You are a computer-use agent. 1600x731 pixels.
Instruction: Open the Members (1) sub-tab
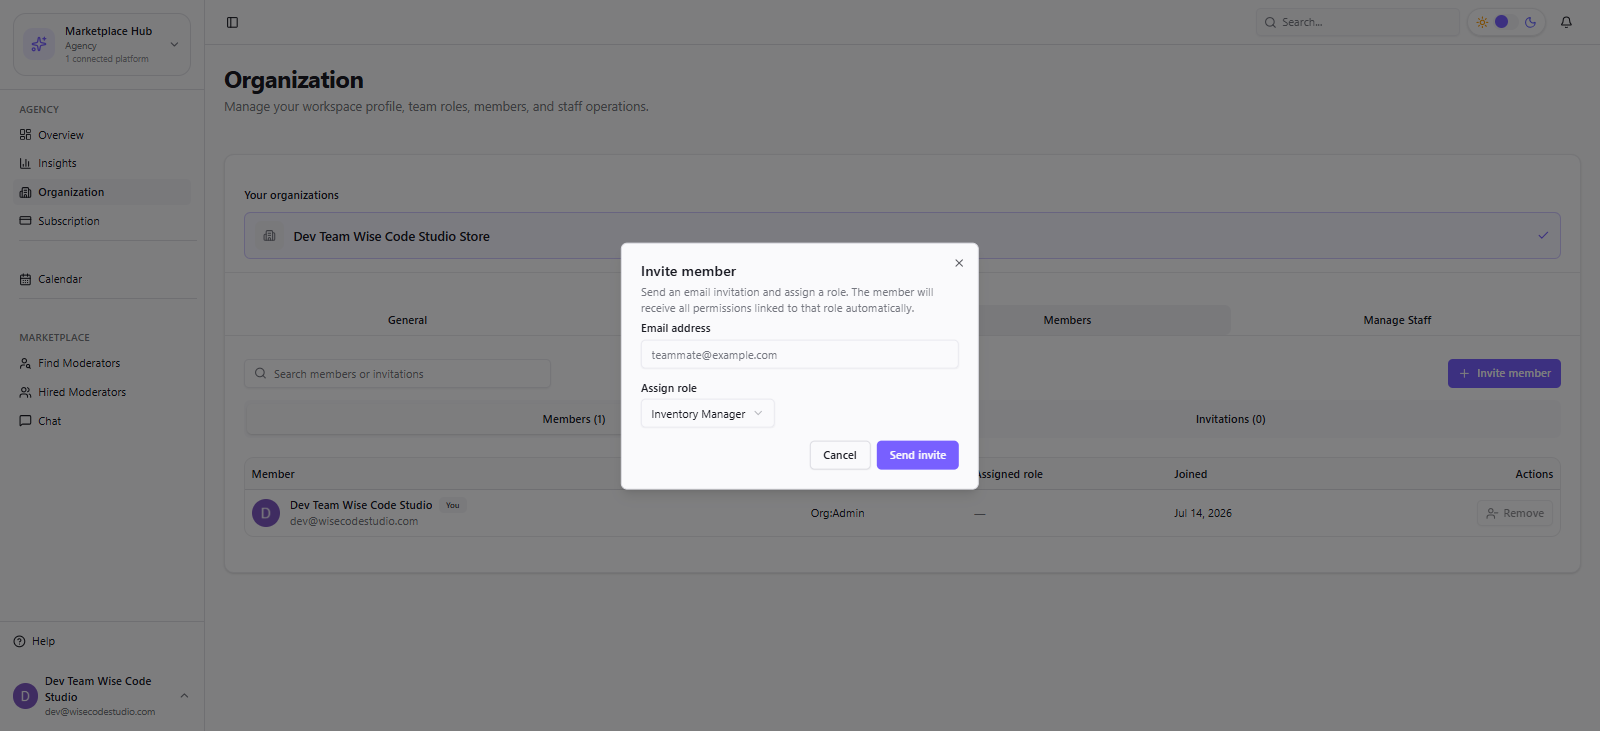[x=574, y=419]
